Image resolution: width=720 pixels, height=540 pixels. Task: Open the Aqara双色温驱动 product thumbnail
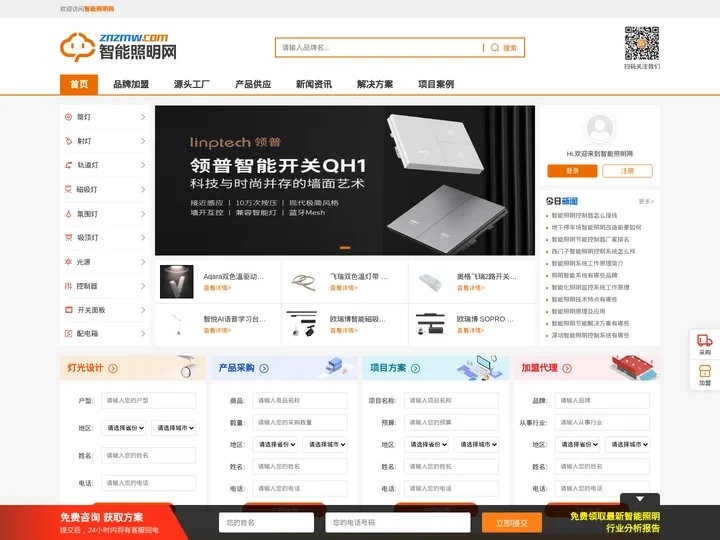click(x=176, y=281)
